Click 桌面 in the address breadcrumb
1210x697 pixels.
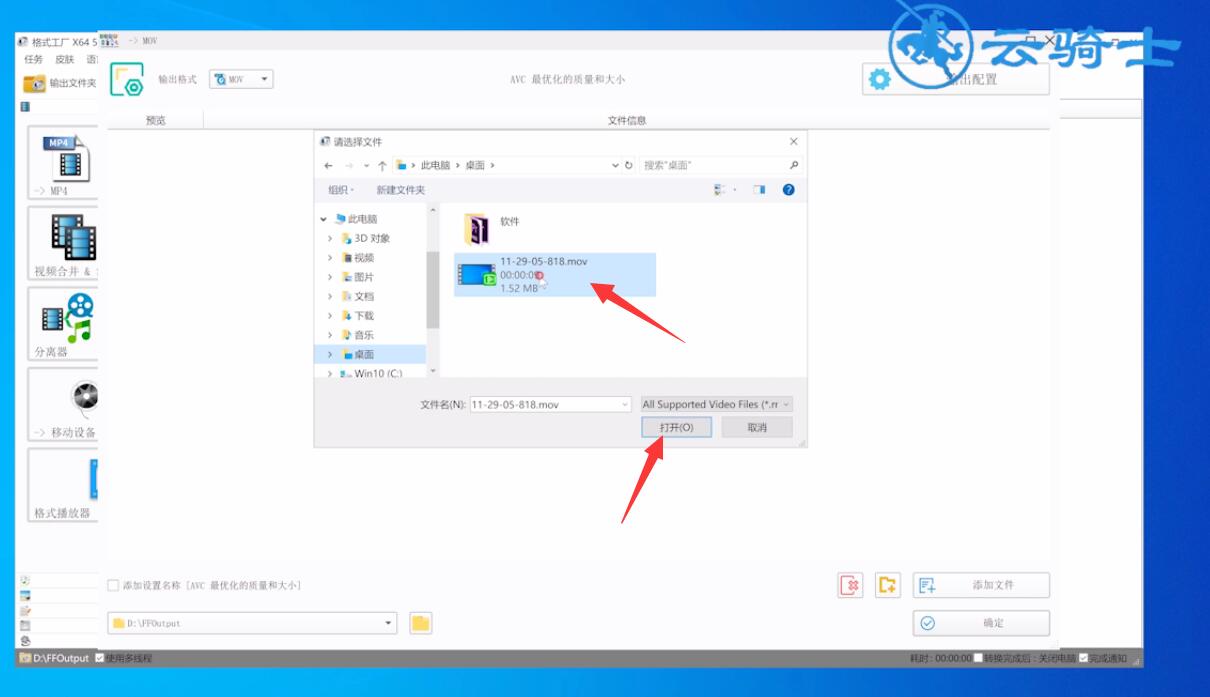(x=475, y=165)
